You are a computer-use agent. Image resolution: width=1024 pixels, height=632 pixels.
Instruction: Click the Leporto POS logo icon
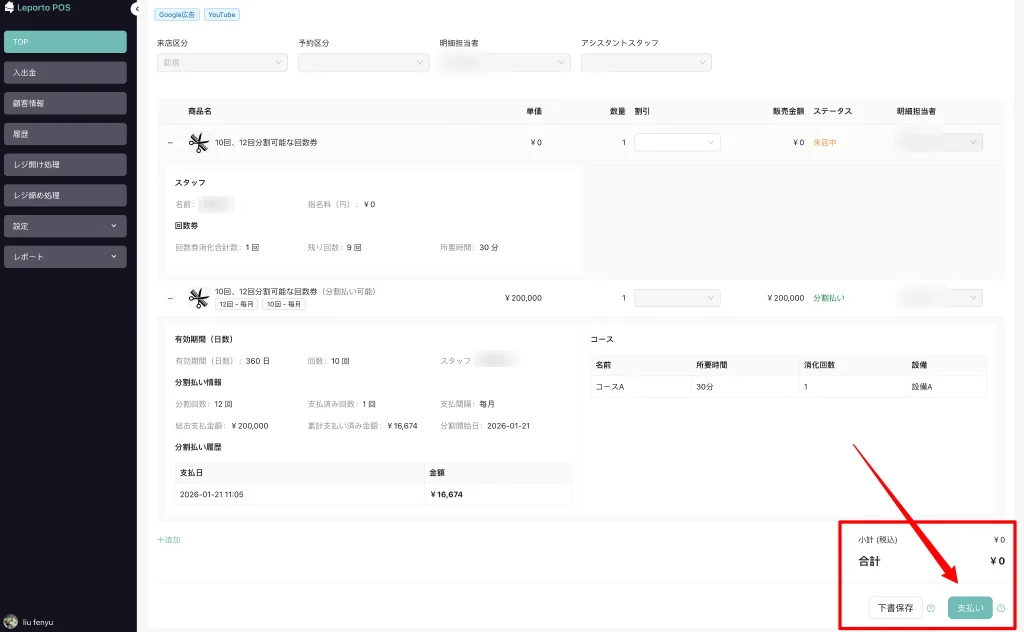[9, 8]
